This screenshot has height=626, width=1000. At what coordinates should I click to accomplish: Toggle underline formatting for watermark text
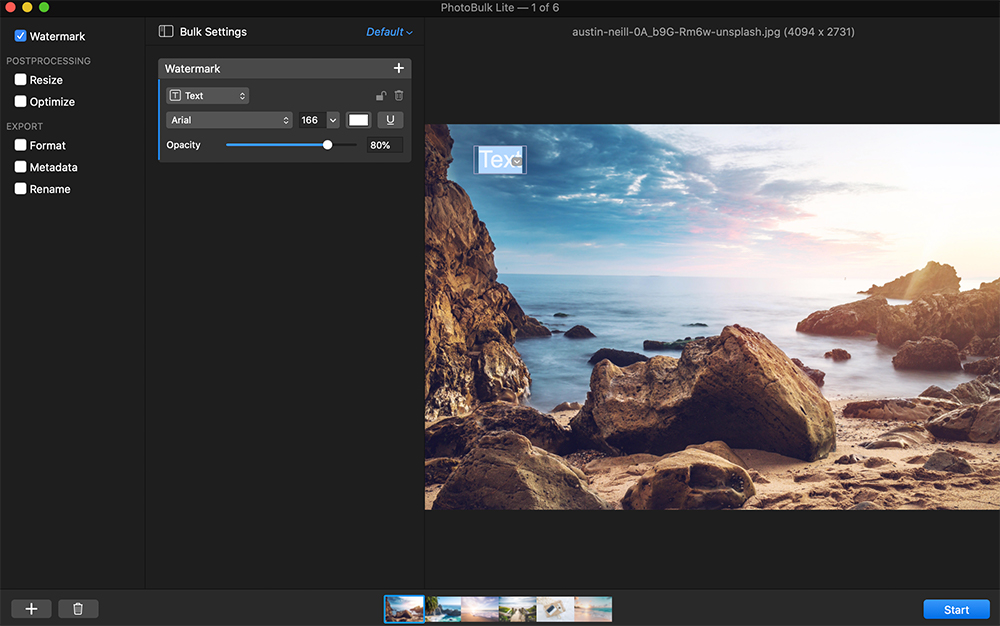pyautogui.click(x=389, y=119)
